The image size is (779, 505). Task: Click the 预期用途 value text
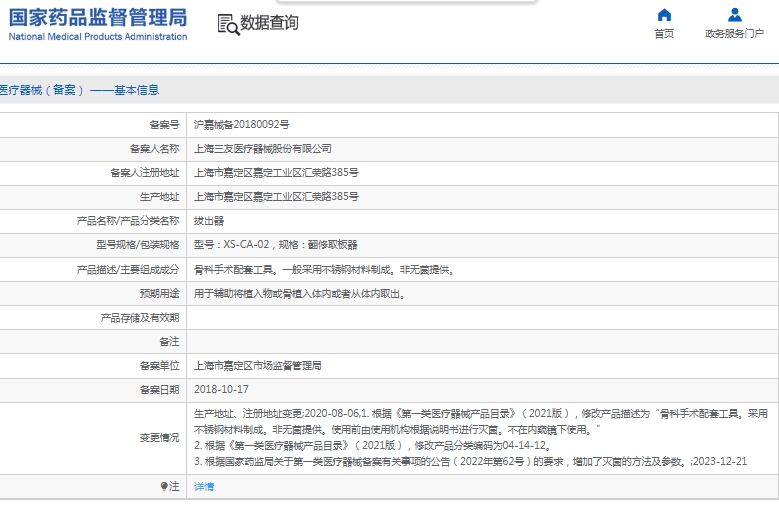(x=300, y=294)
